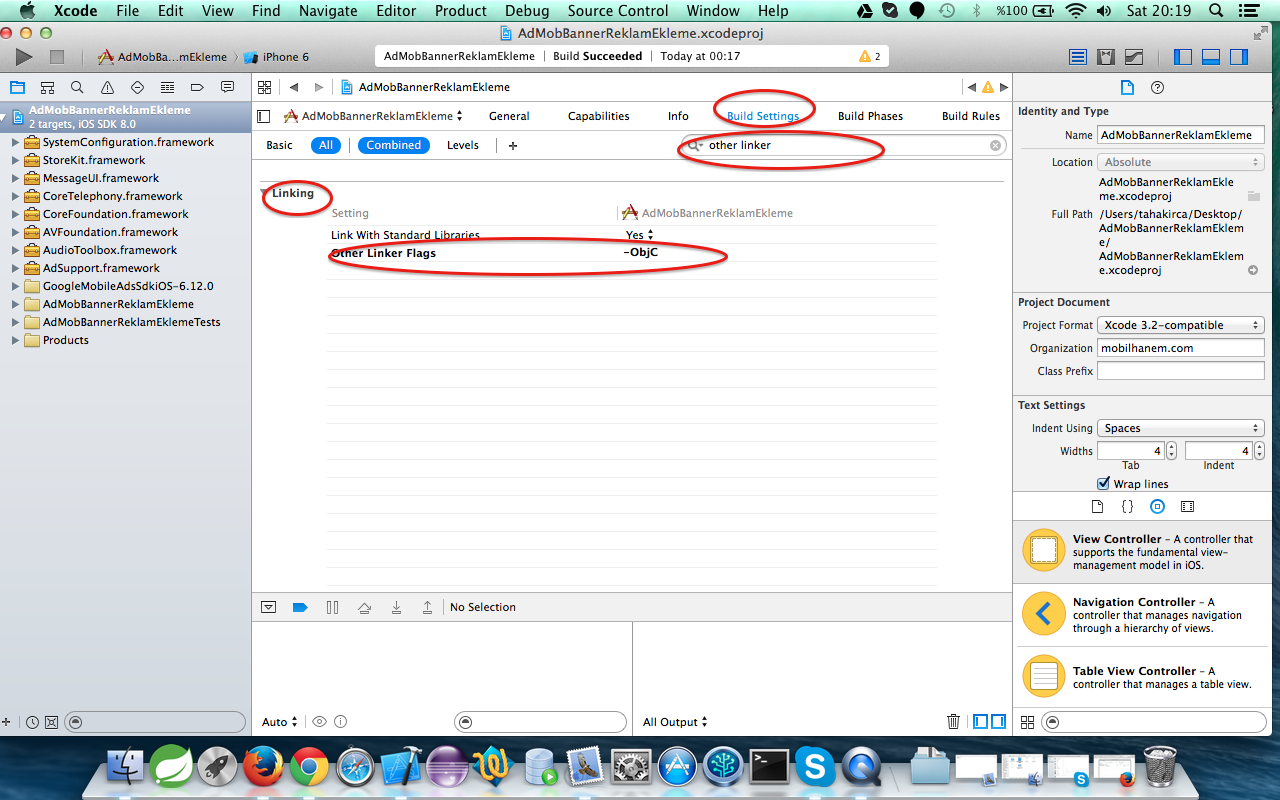Select the Assistant editor icon
This screenshot has width=1280, height=800.
coord(1106,57)
